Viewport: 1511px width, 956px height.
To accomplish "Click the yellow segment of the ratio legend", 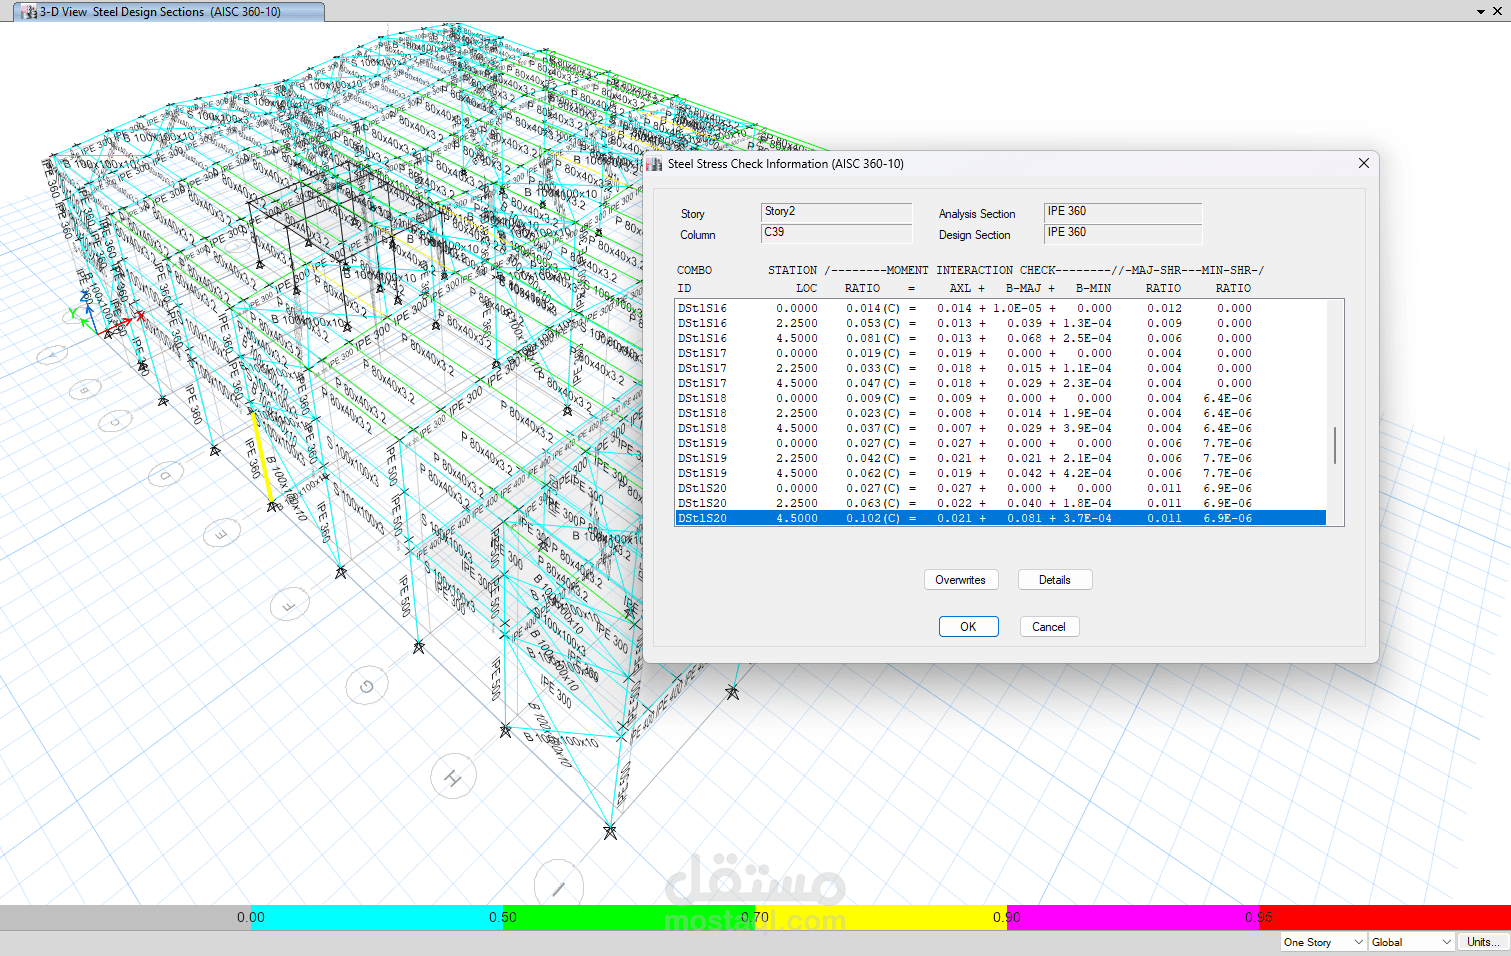I will (881, 917).
